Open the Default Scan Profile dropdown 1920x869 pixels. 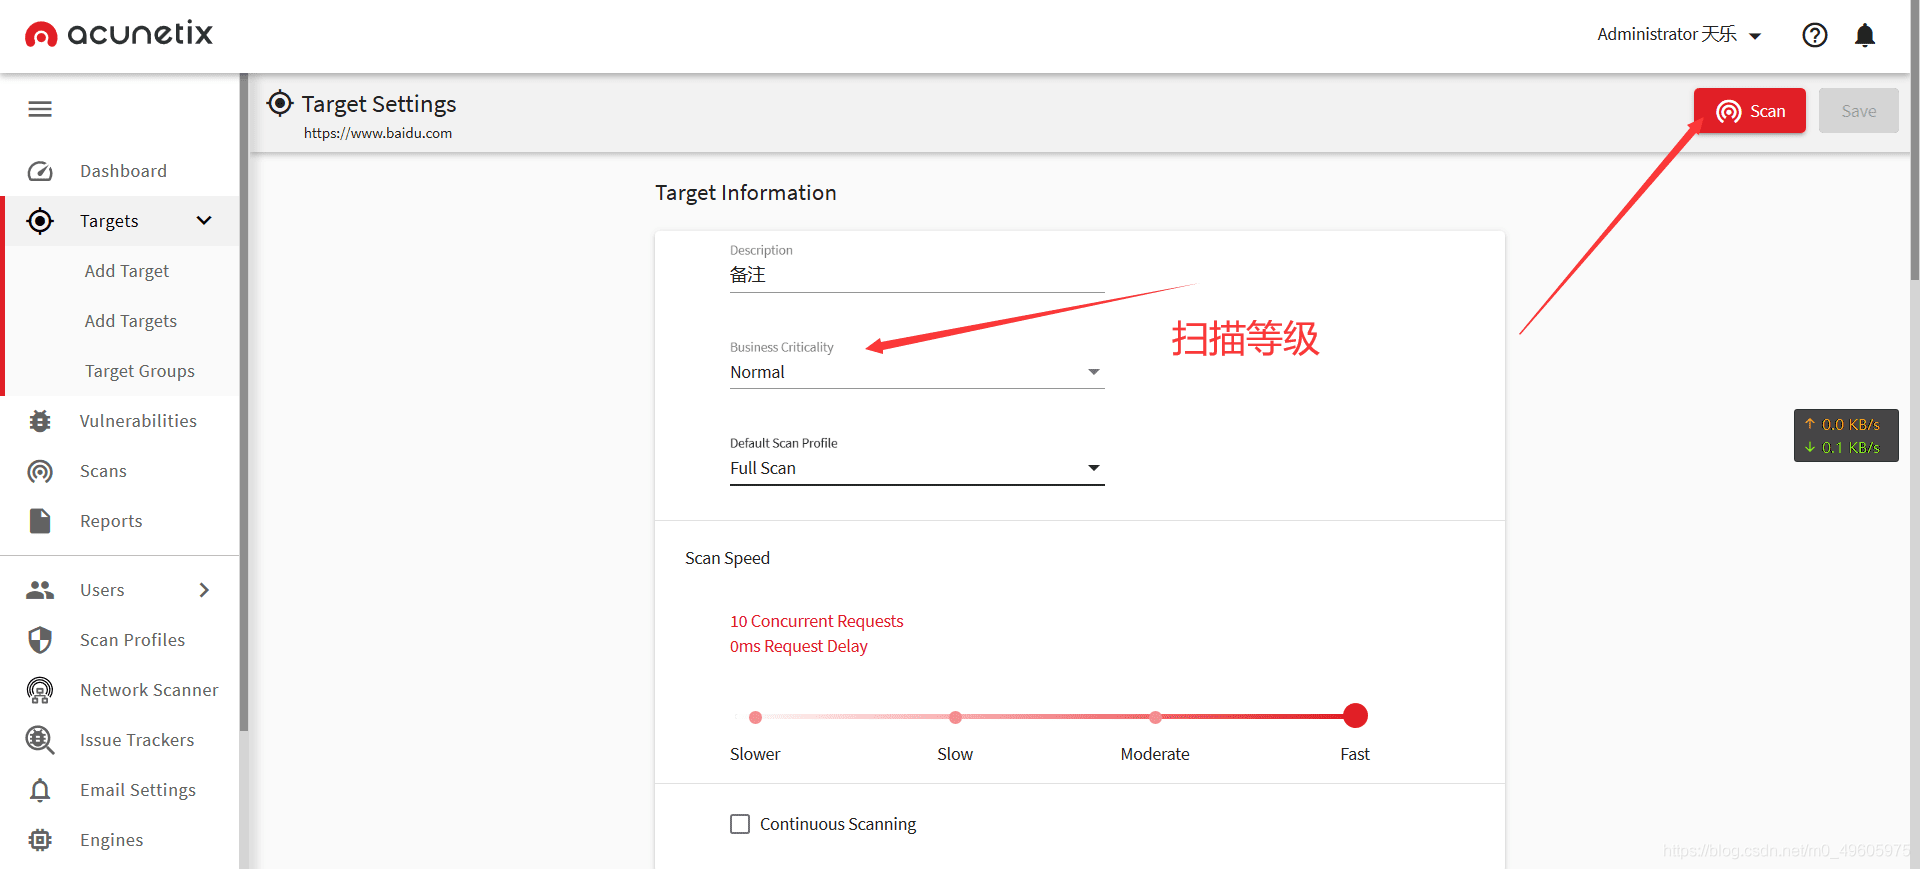coord(917,468)
